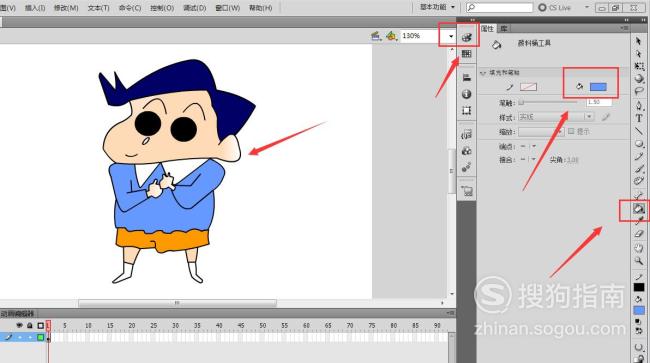Select the Zoom magnifier tool
Viewport: 650px width, 363px height.
[x=639, y=261]
